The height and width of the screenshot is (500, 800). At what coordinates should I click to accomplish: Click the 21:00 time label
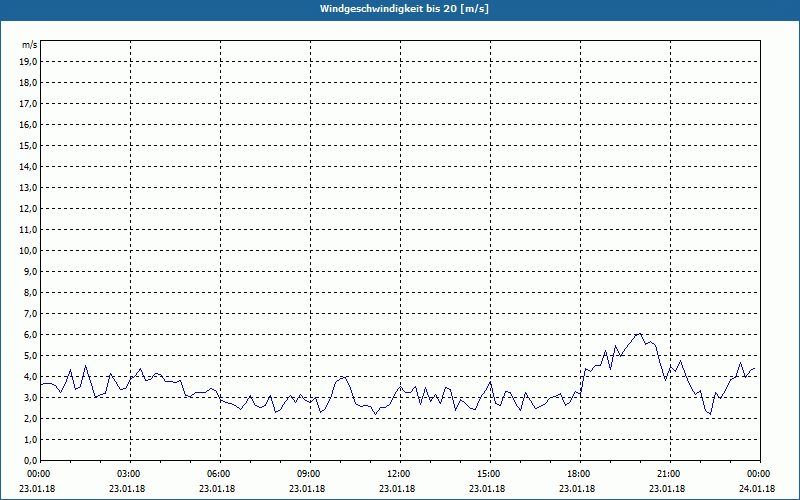pos(670,474)
